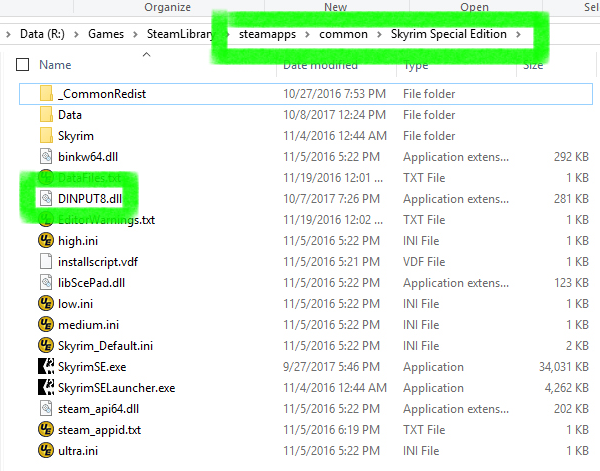Select binkw64.dll file name
This screenshot has width=600, height=471.
pyautogui.click(x=88, y=156)
